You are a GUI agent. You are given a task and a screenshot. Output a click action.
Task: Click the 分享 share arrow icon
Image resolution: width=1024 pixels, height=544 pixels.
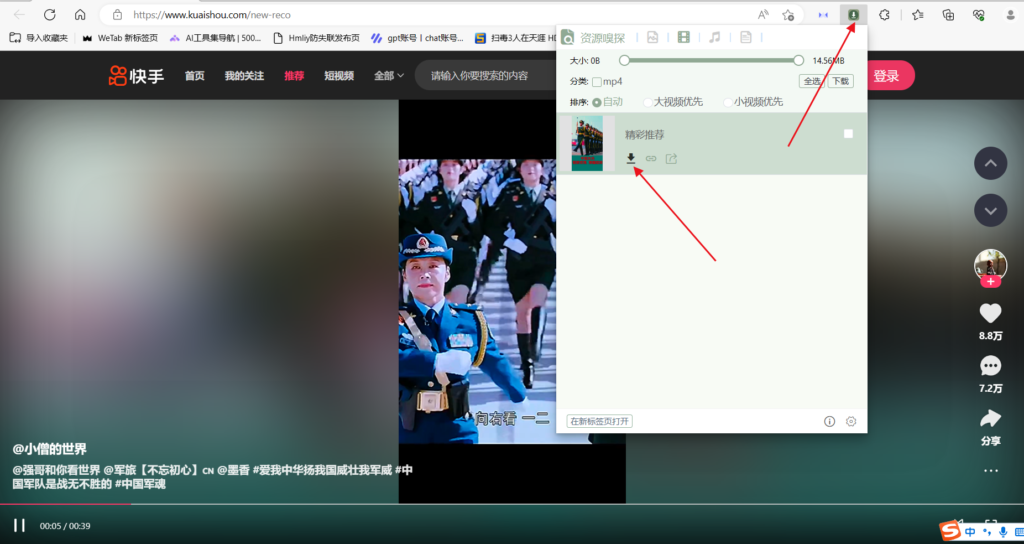click(x=990, y=418)
